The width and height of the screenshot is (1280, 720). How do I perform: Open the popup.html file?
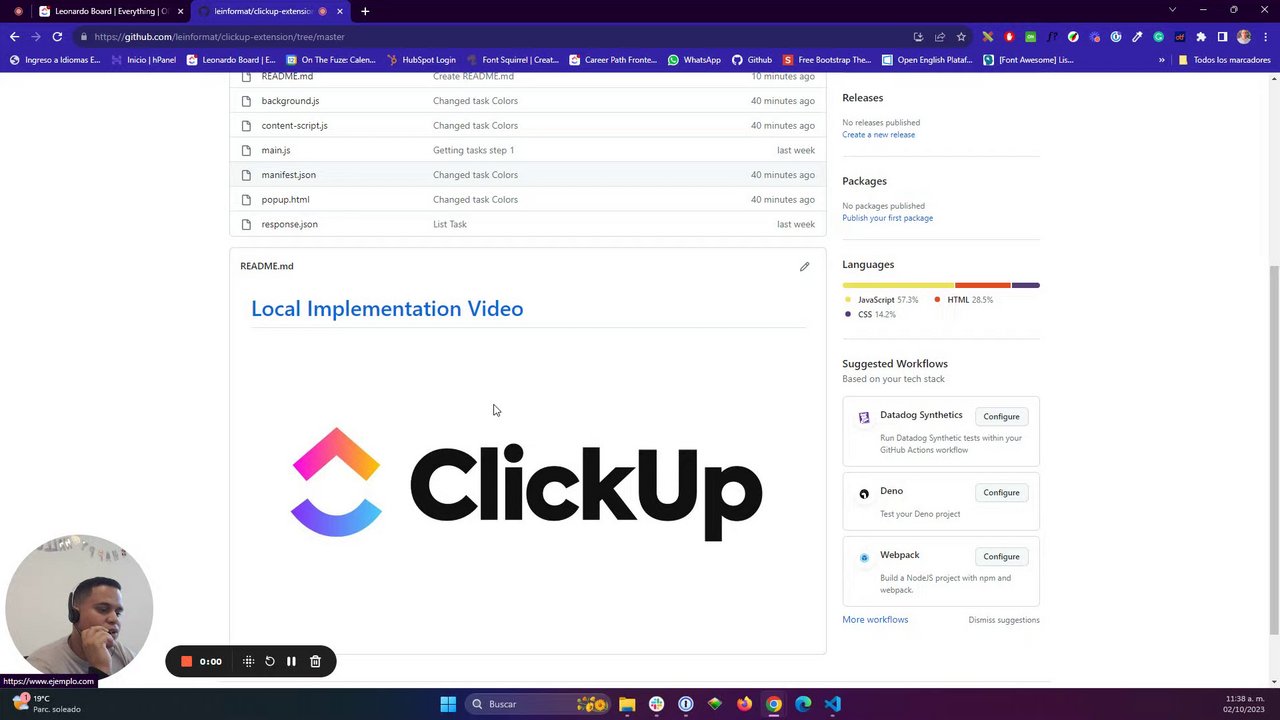[x=285, y=200]
